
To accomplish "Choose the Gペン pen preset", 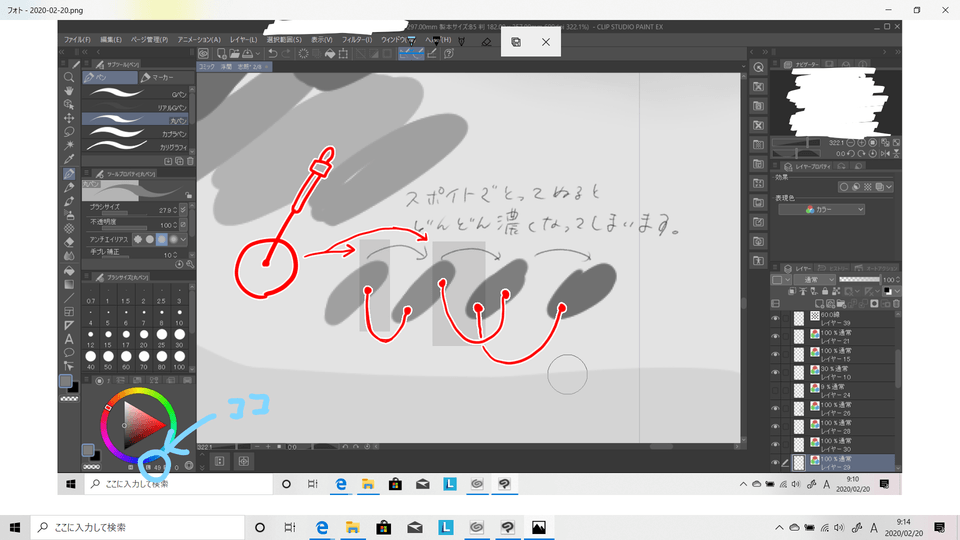I will click(136, 94).
